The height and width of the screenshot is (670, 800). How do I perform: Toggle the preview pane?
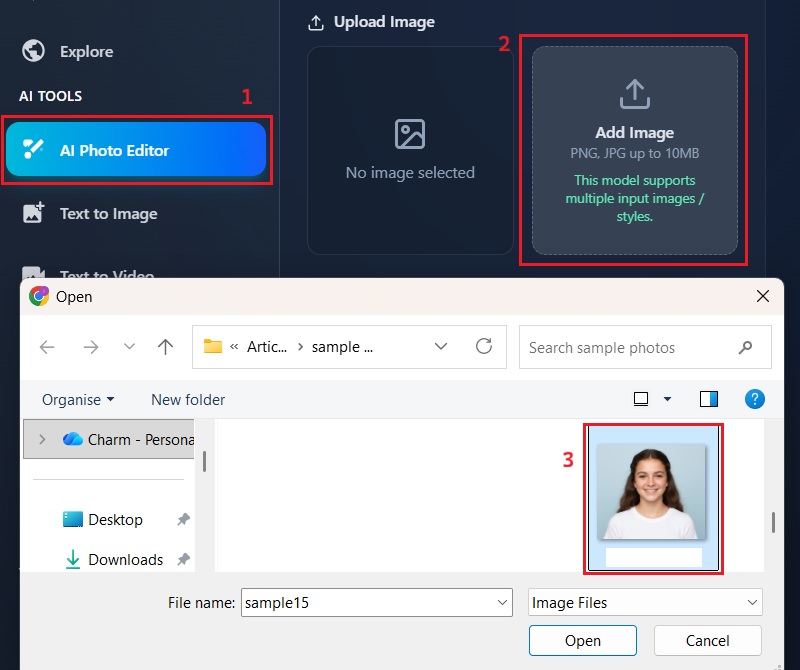point(709,399)
